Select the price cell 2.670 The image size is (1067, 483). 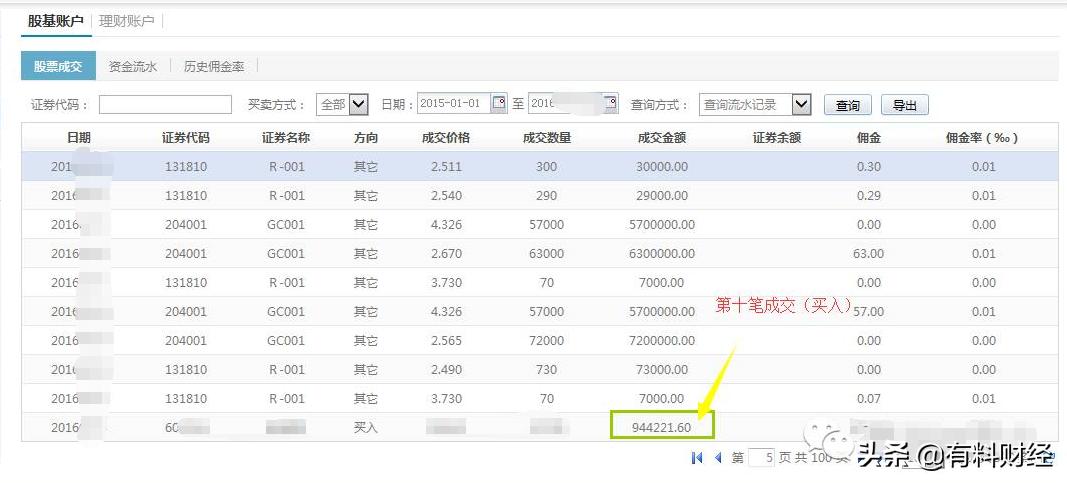click(x=446, y=253)
